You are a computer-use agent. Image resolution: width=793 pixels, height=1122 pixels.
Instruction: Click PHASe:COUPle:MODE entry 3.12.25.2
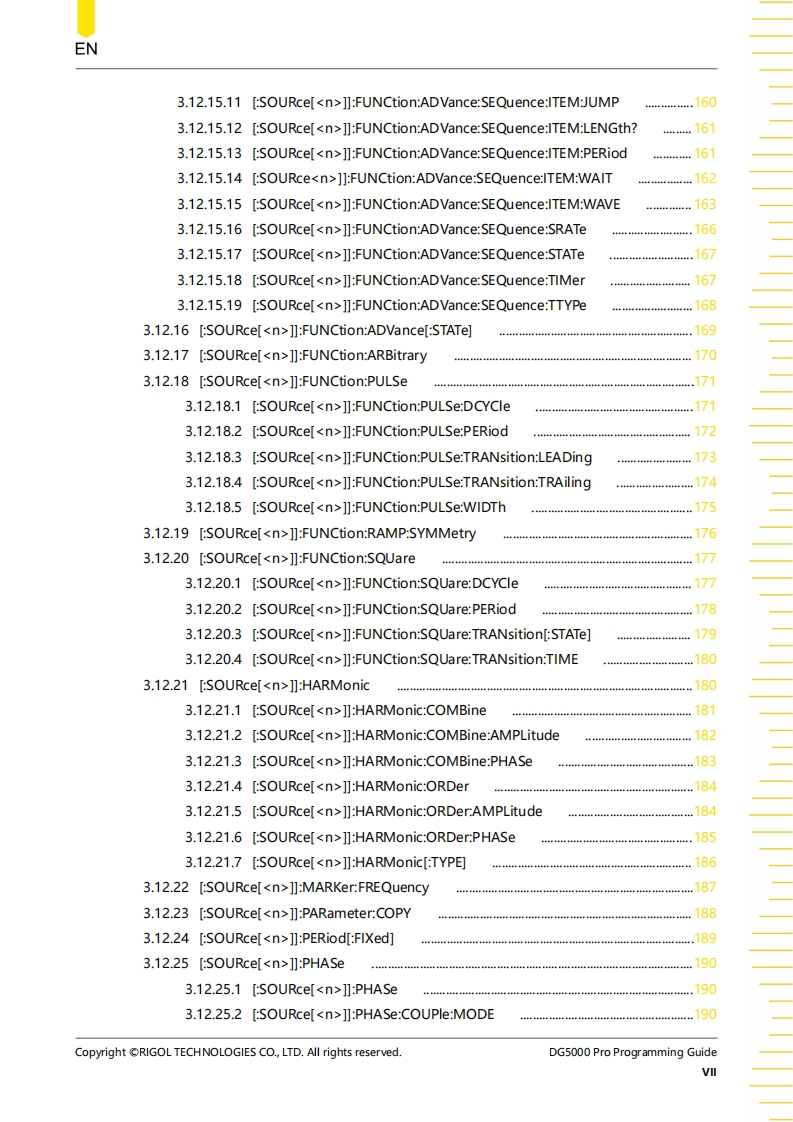(x=373, y=1014)
